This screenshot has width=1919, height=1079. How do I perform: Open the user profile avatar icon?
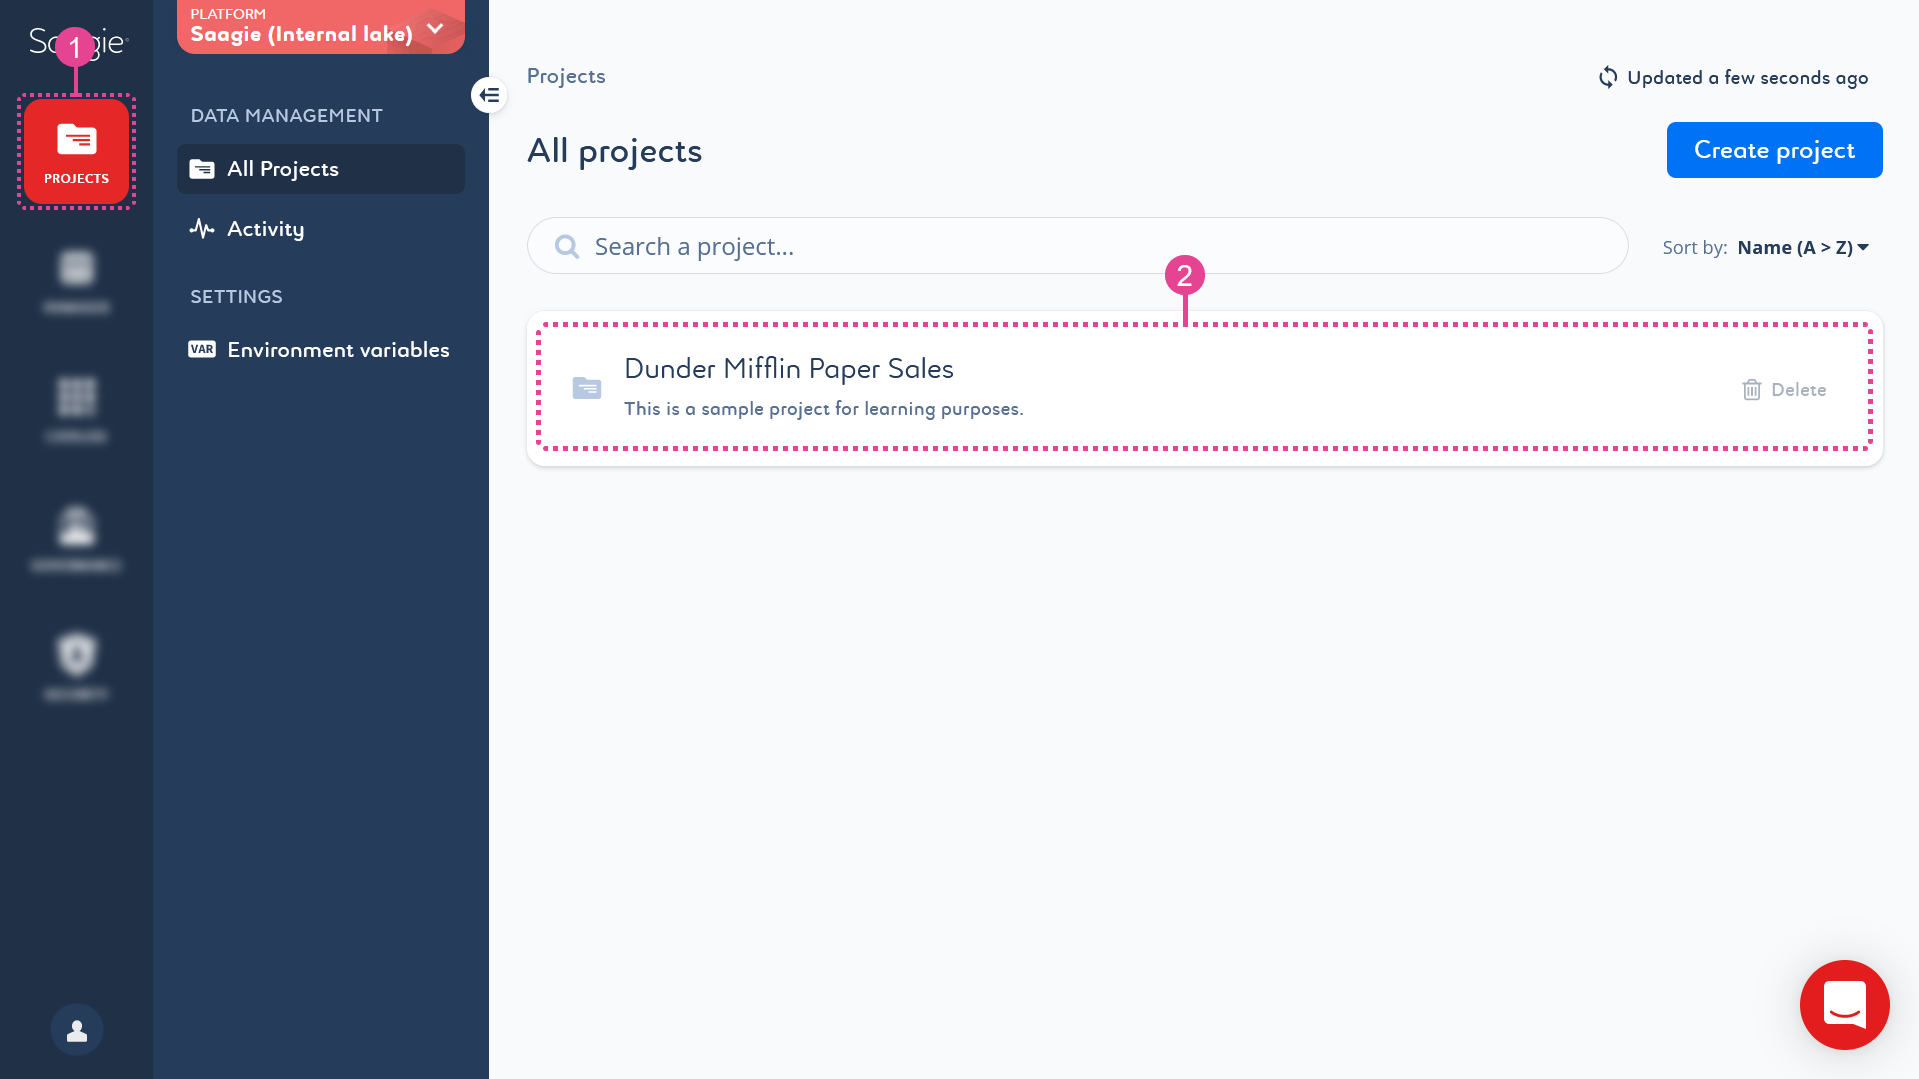coord(77,1030)
